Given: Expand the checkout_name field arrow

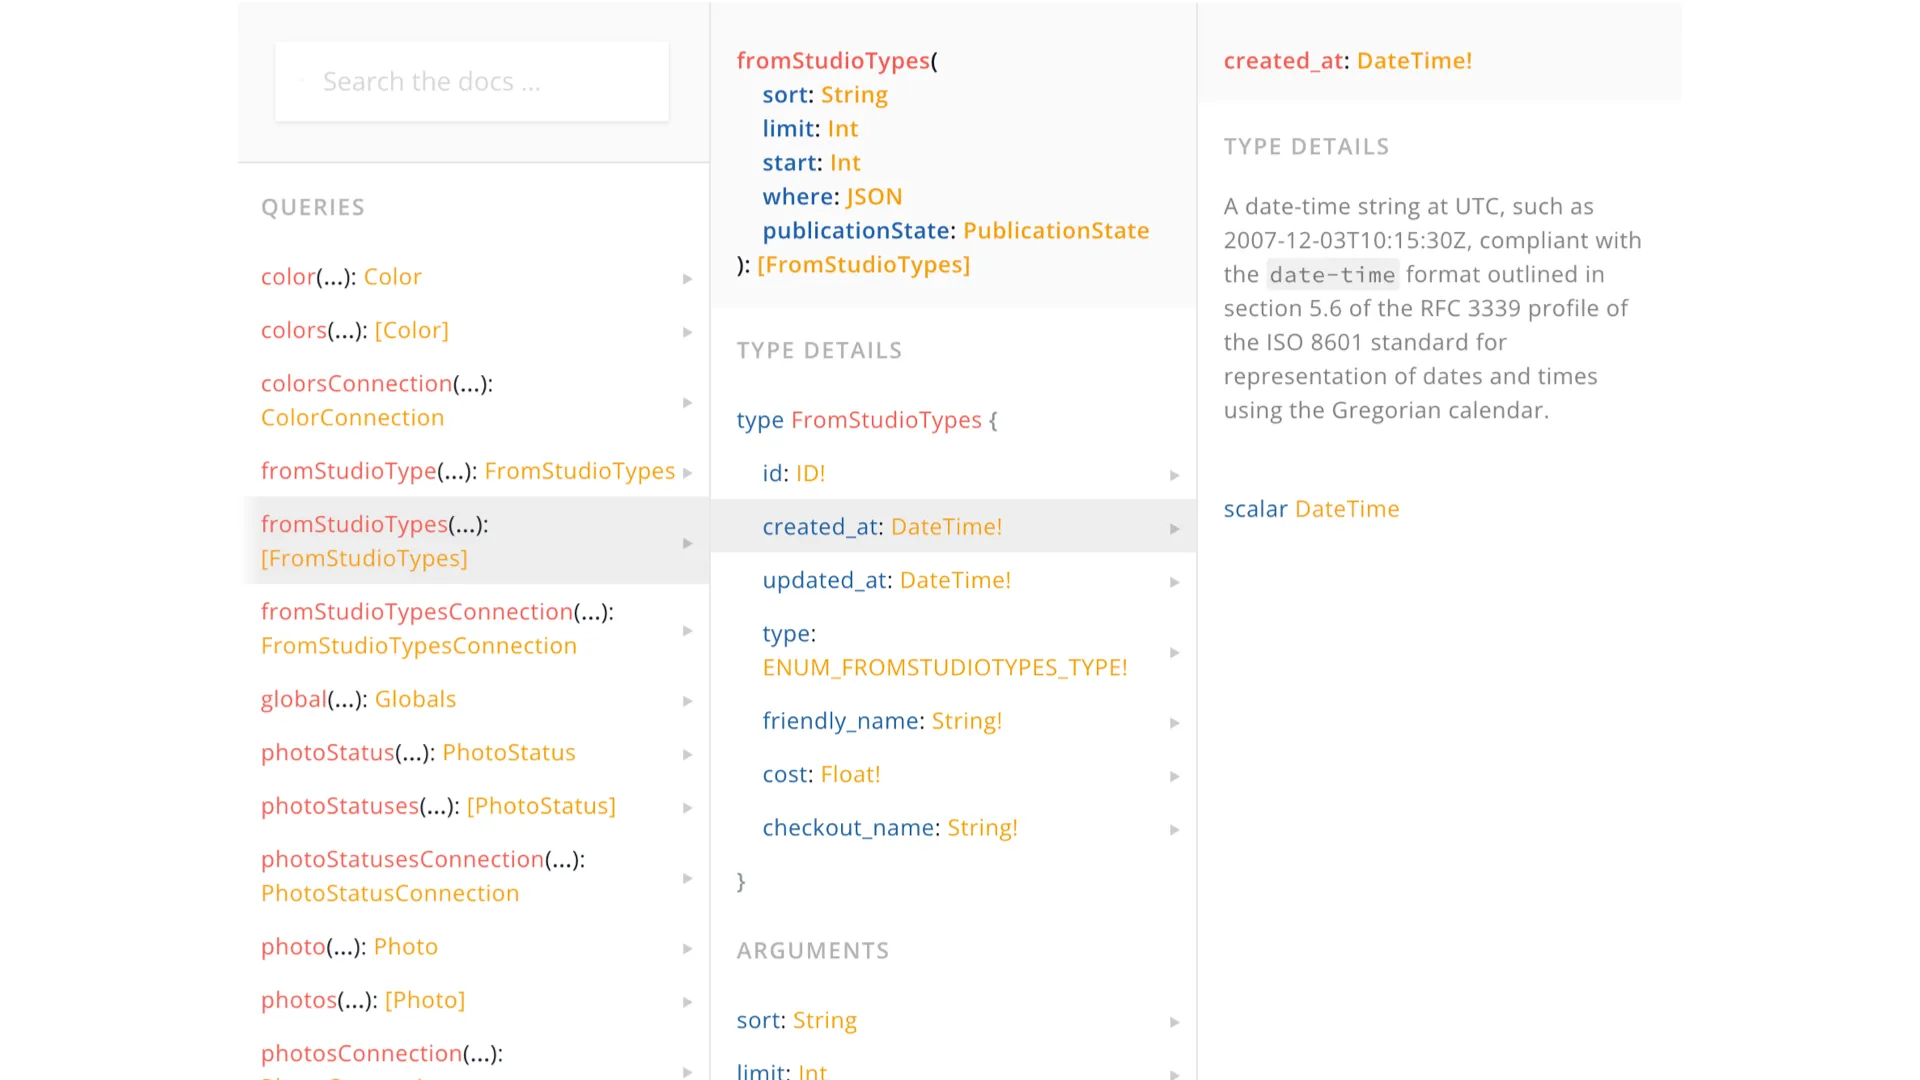Looking at the screenshot, I should point(1174,830).
